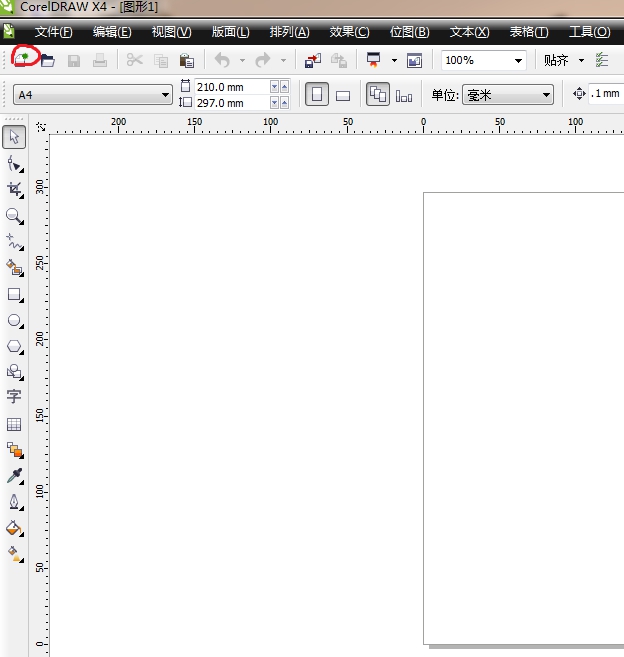Click the Import icon in the toolbar
Image resolution: width=624 pixels, height=657 pixels.
pos(313,61)
